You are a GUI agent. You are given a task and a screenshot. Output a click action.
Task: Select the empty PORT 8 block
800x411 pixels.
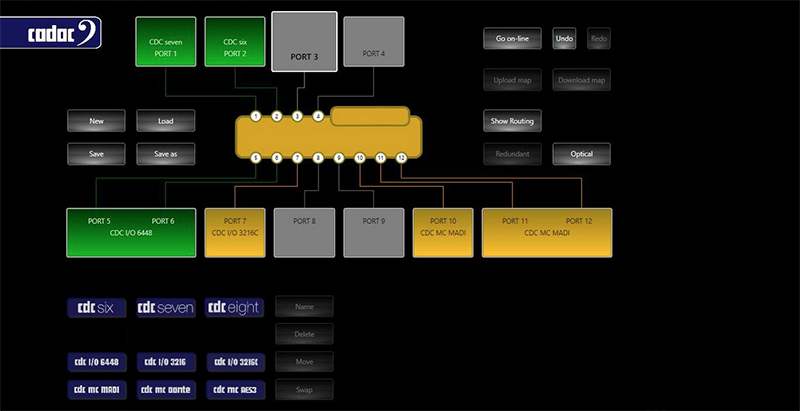pyautogui.click(x=305, y=233)
